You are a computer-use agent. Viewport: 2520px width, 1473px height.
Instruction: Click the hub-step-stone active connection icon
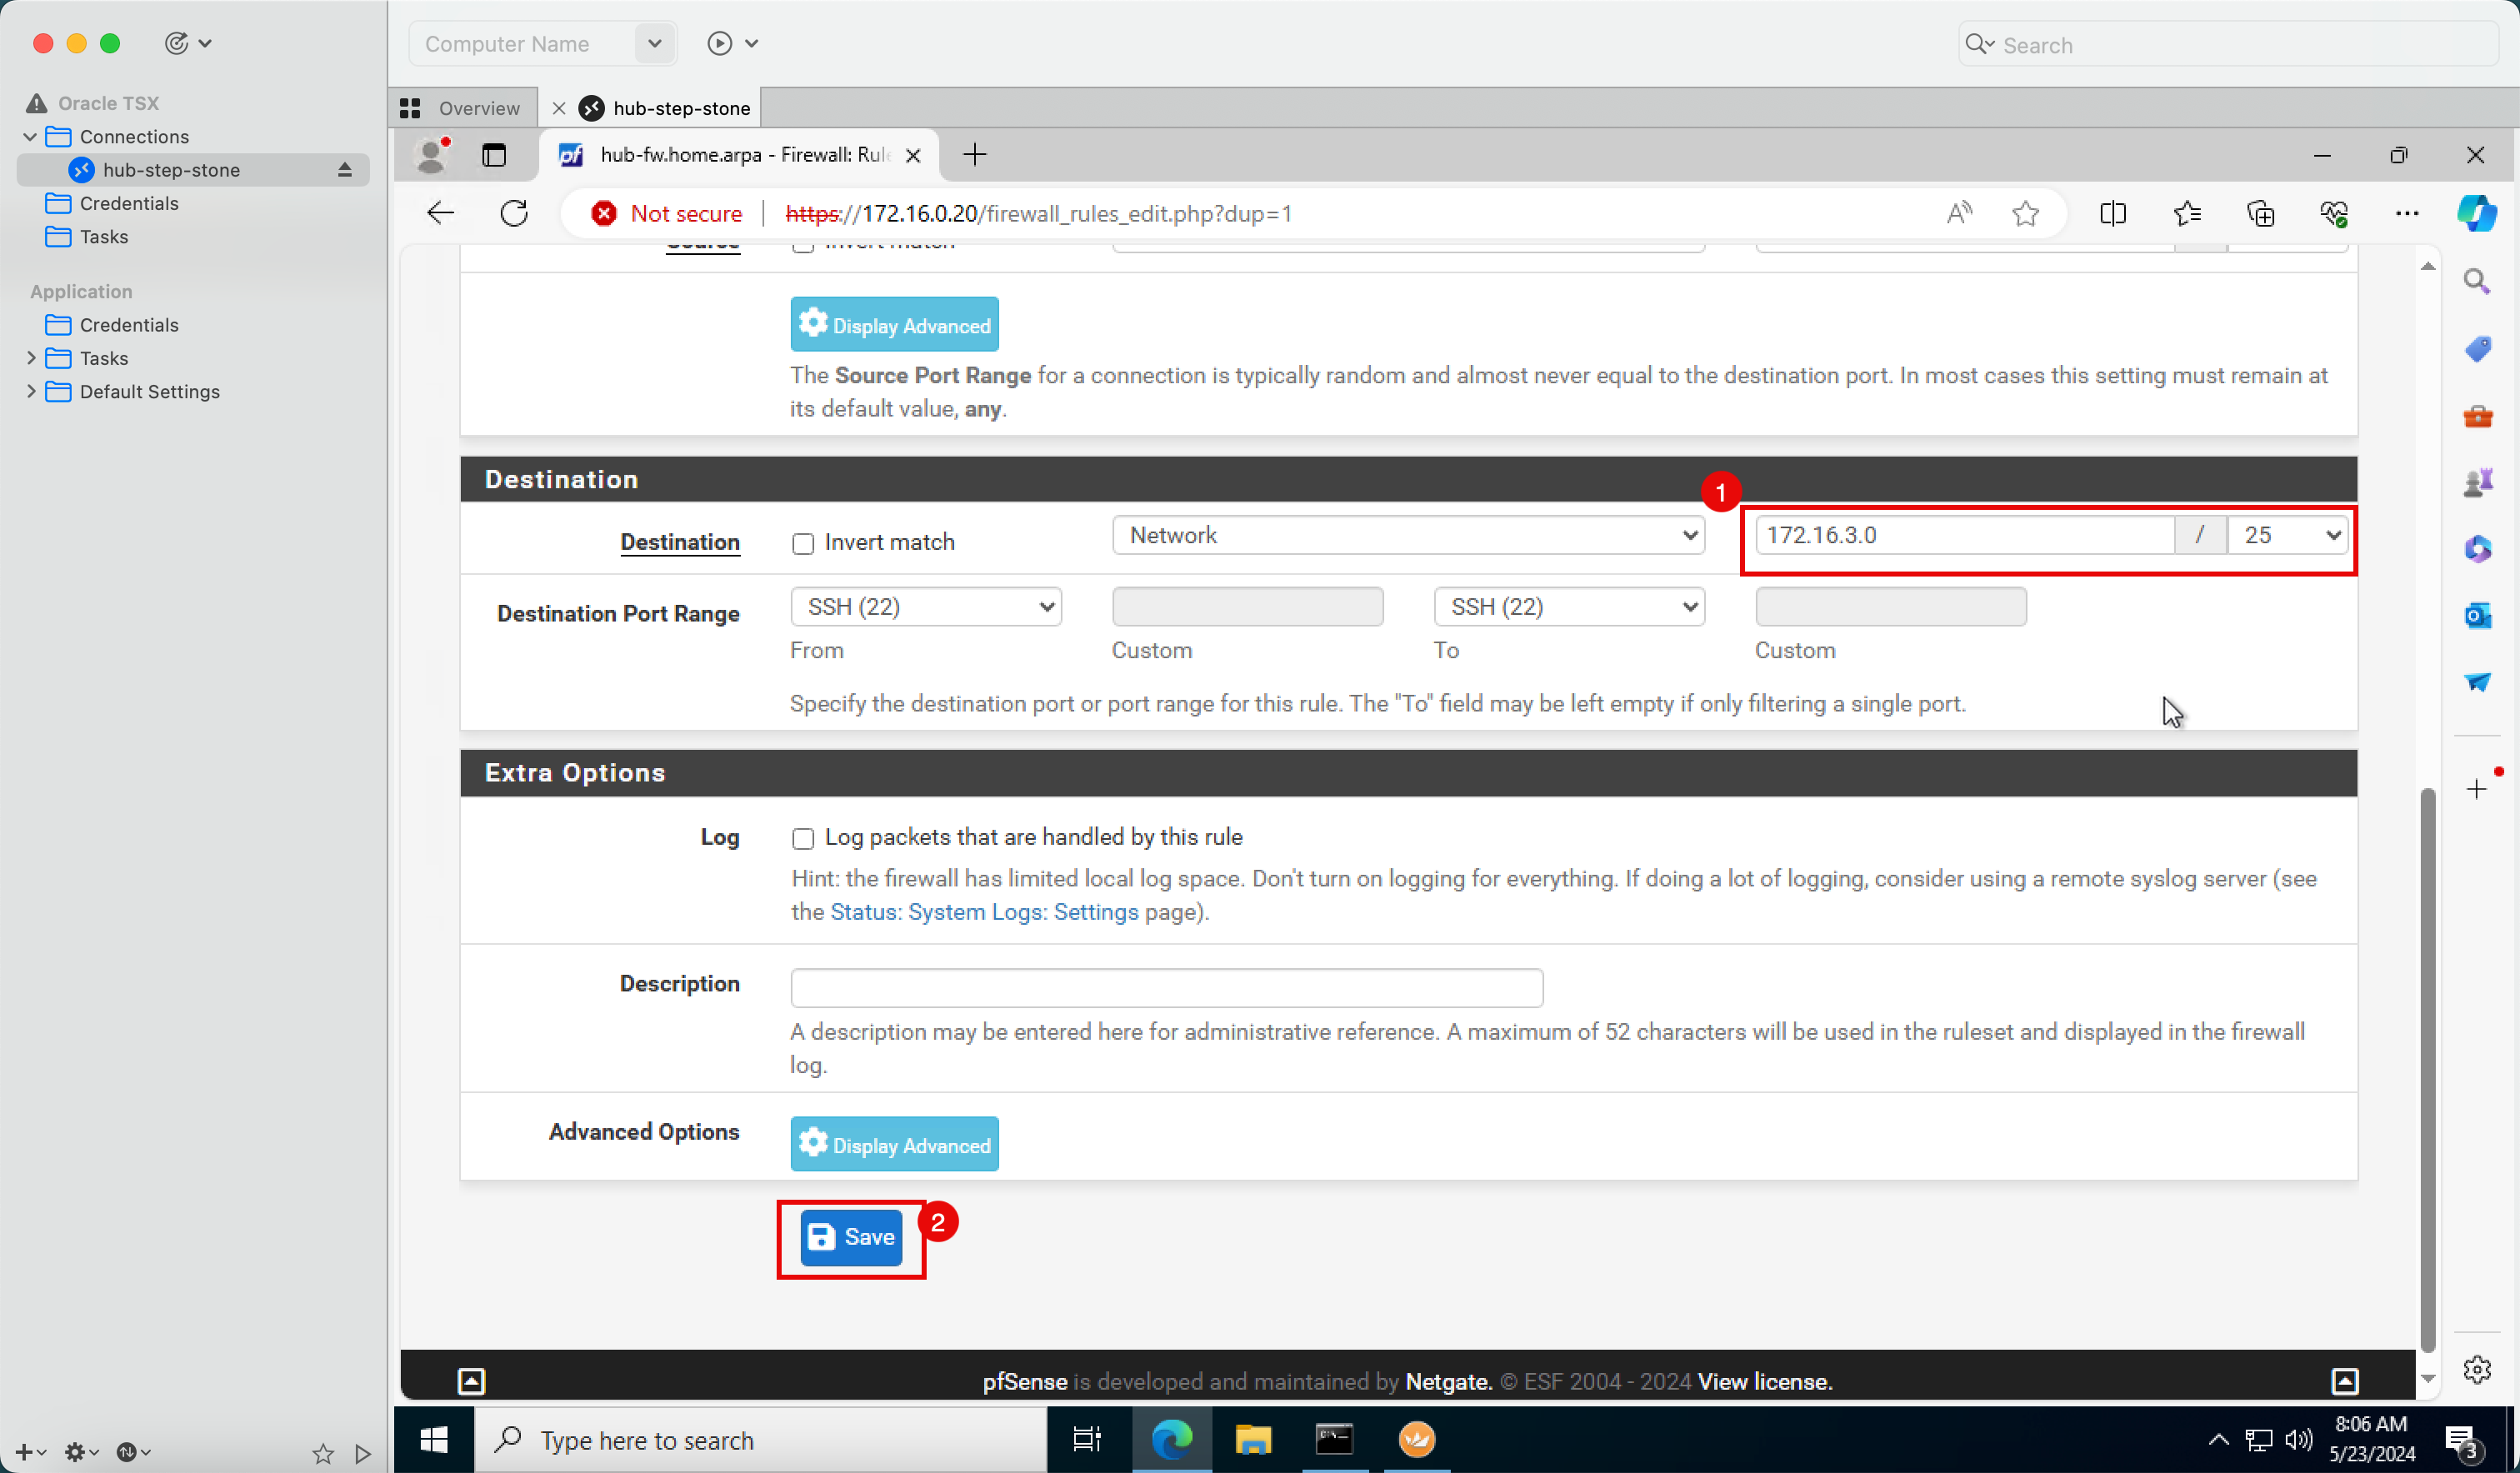(x=82, y=170)
